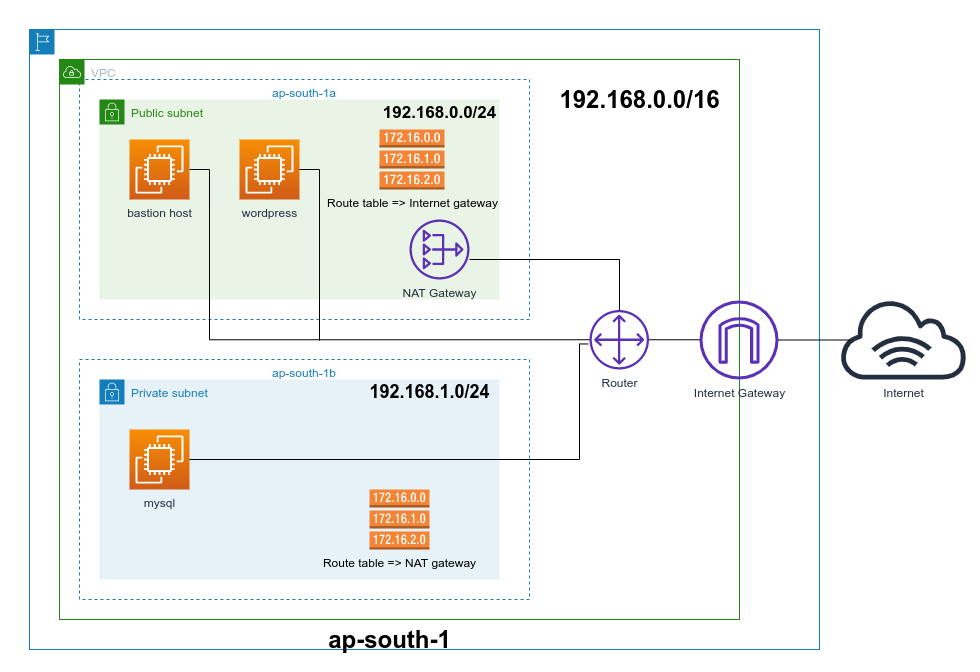
Task: Select the wordpress EC2 instance icon
Action: pyautogui.click(x=268, y=168)
